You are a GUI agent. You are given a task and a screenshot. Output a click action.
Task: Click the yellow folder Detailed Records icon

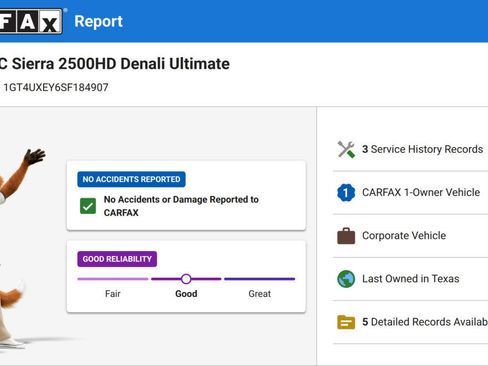346,322
